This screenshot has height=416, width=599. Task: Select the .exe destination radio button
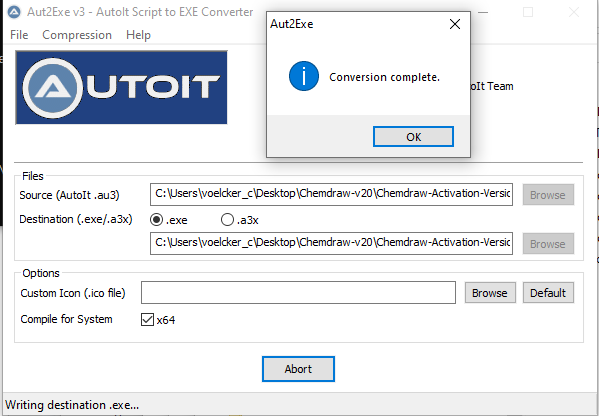156,220
